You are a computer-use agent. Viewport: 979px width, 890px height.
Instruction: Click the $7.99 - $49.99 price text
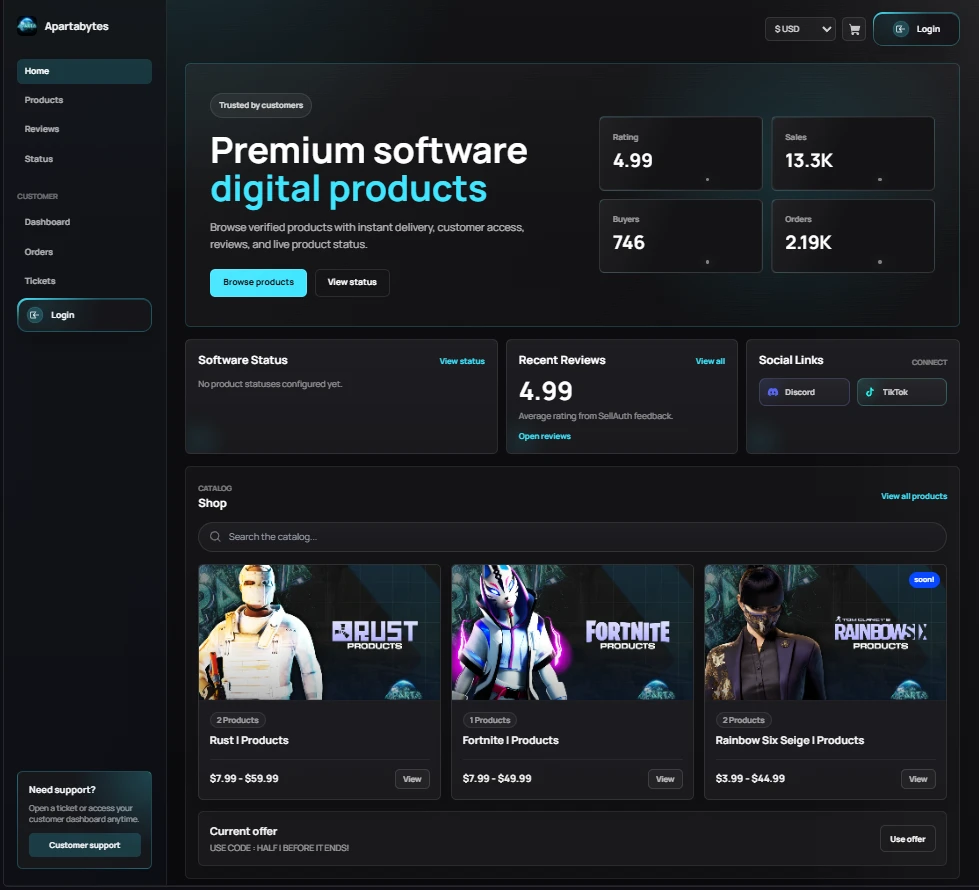pos(497,779)
